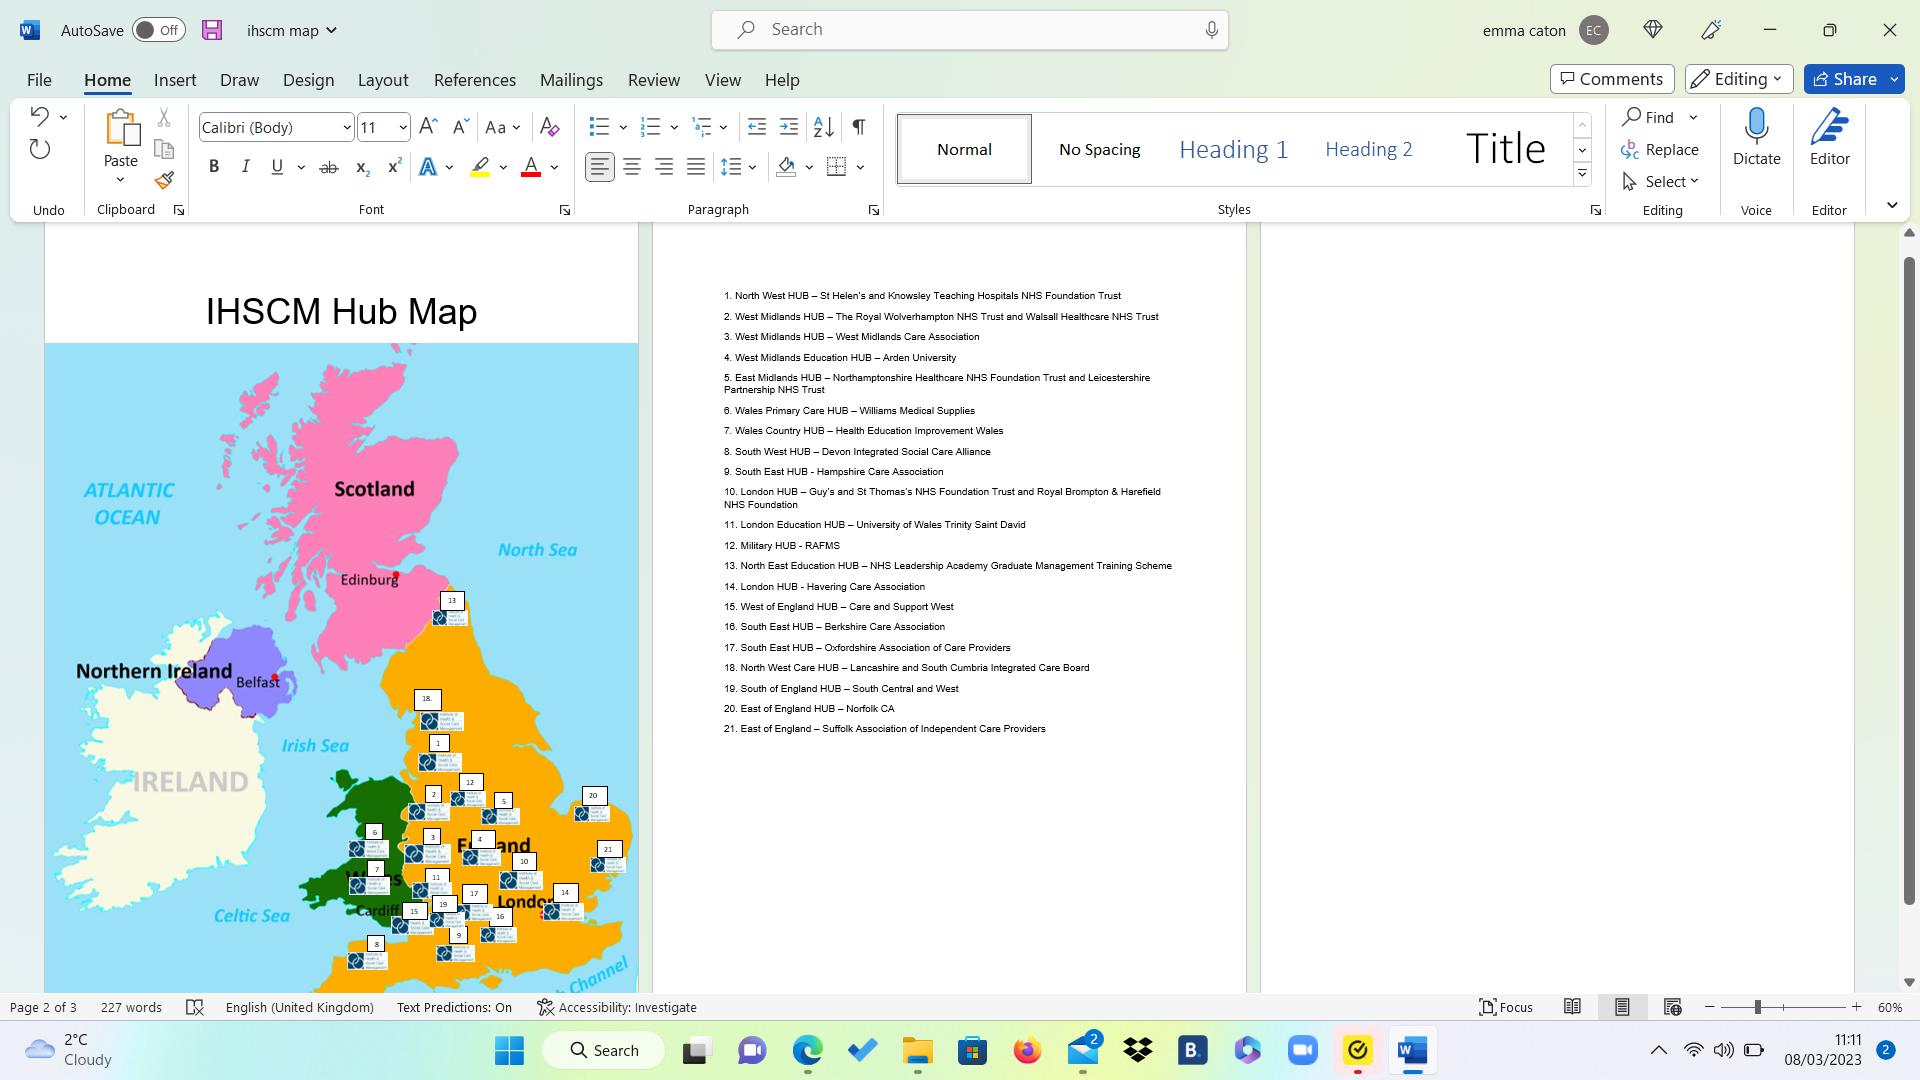The width and height of the screenshot is (1920, 1080).
Task: Toggle Focus mode in the status bar
Action: click(1506, 1007)
